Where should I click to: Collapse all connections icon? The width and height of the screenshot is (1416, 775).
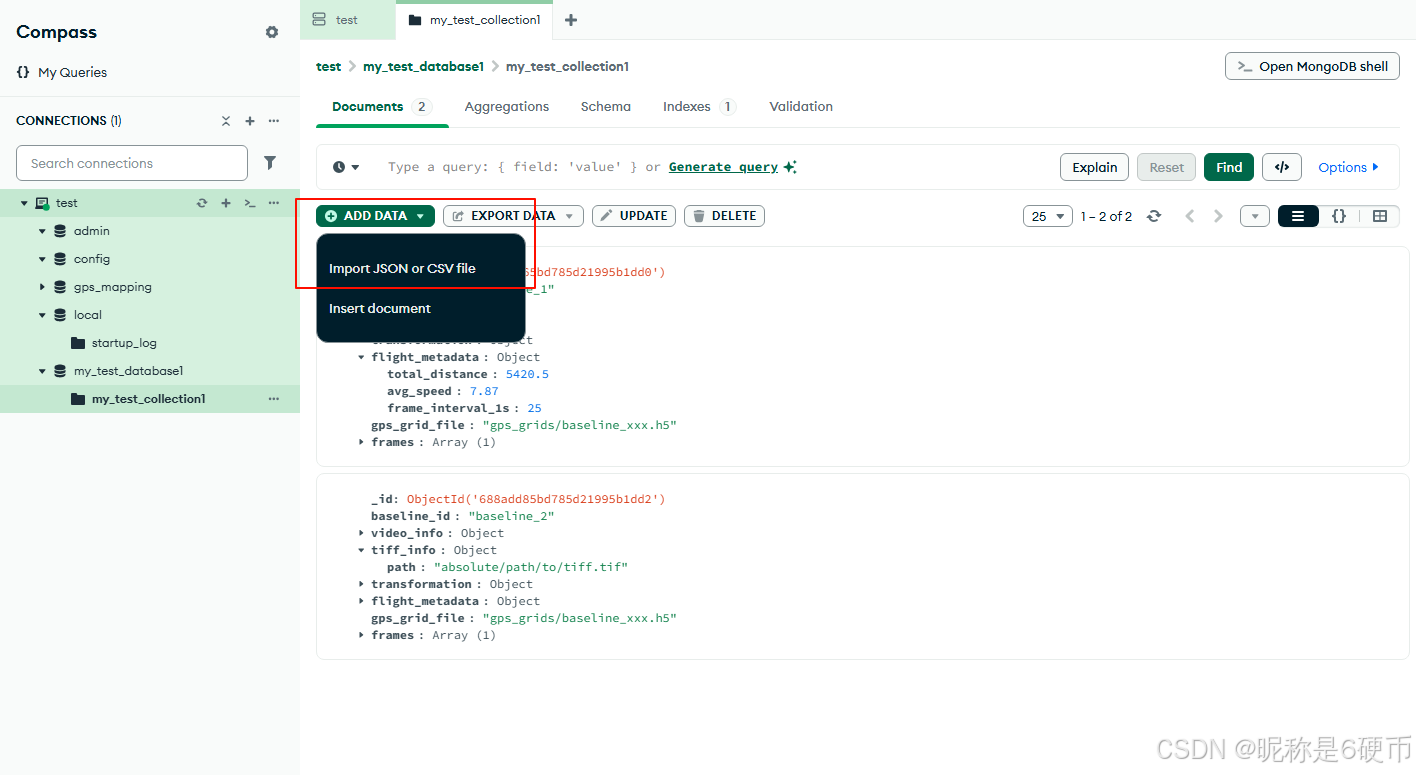(226, 121)
